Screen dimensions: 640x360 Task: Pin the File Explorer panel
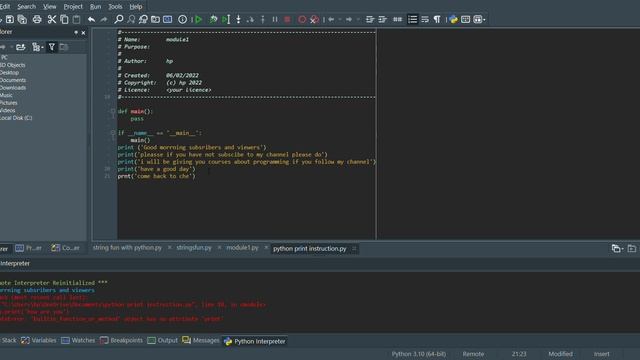76,32
